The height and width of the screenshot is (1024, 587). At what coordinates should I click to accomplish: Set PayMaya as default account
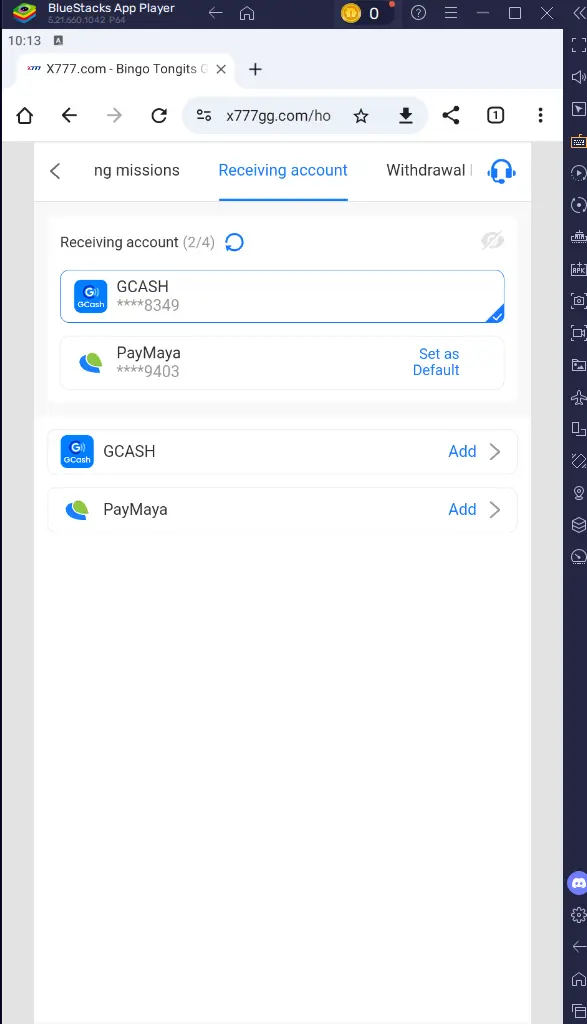[x=436, y=362]
